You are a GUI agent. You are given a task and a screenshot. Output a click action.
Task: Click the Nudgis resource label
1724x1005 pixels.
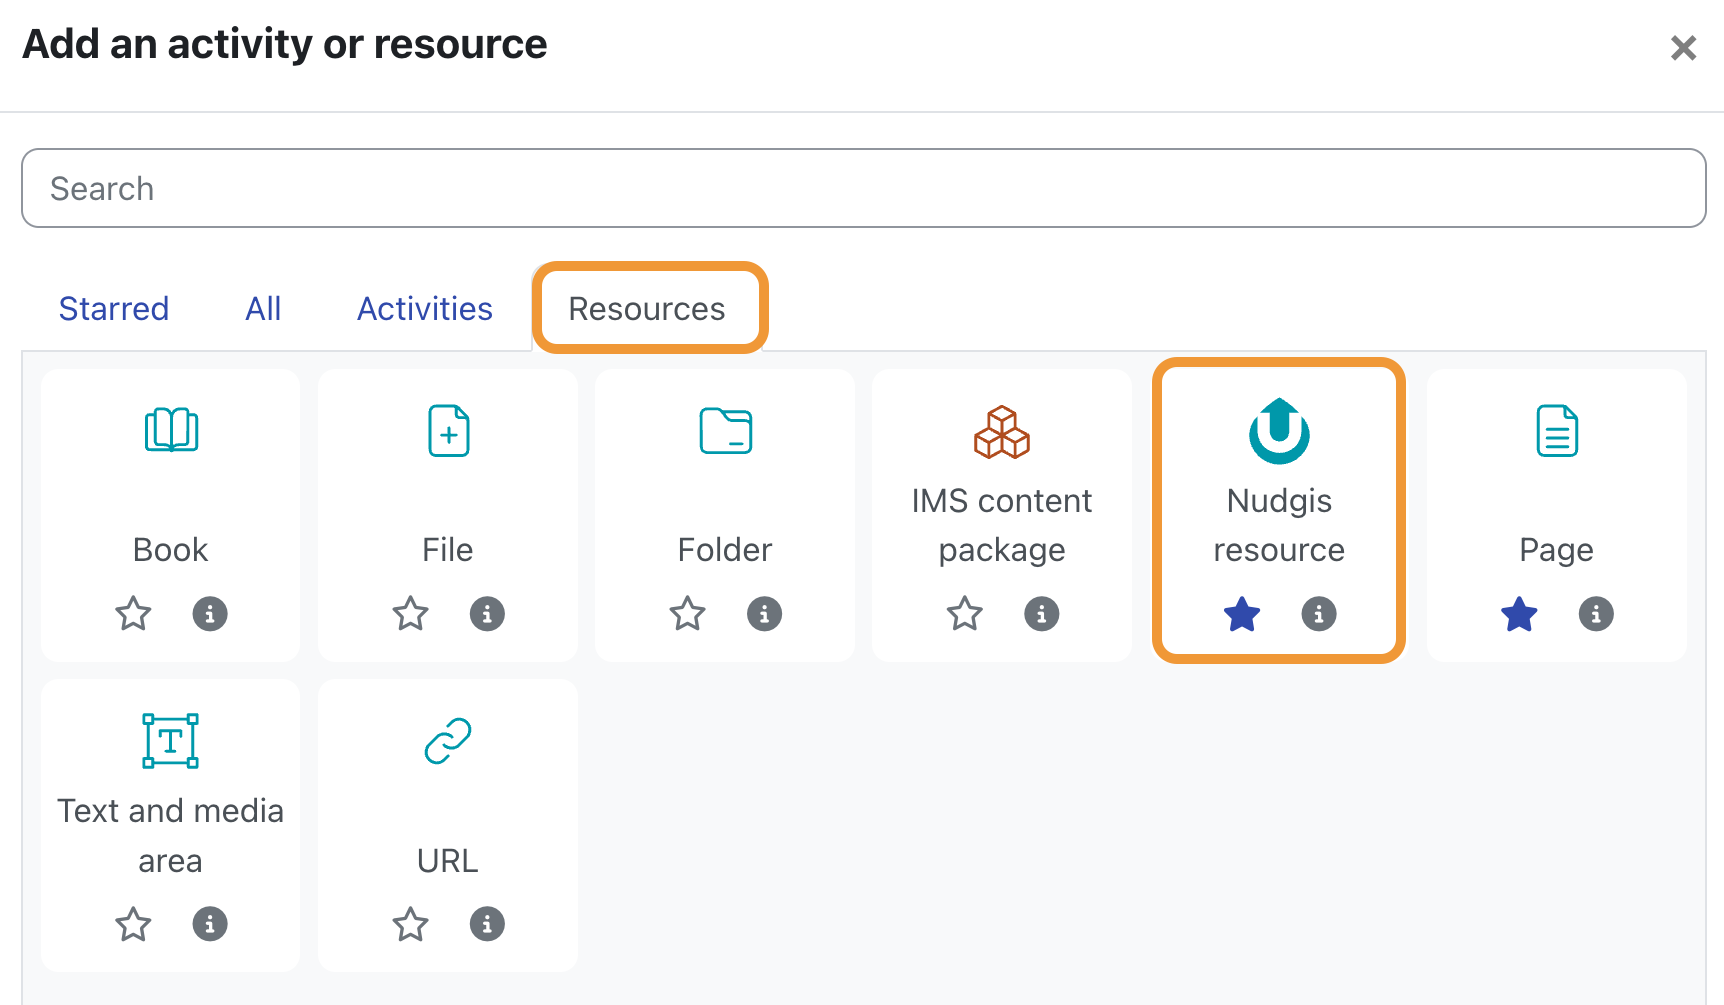pyautogui.click(x=1279, y=525)
